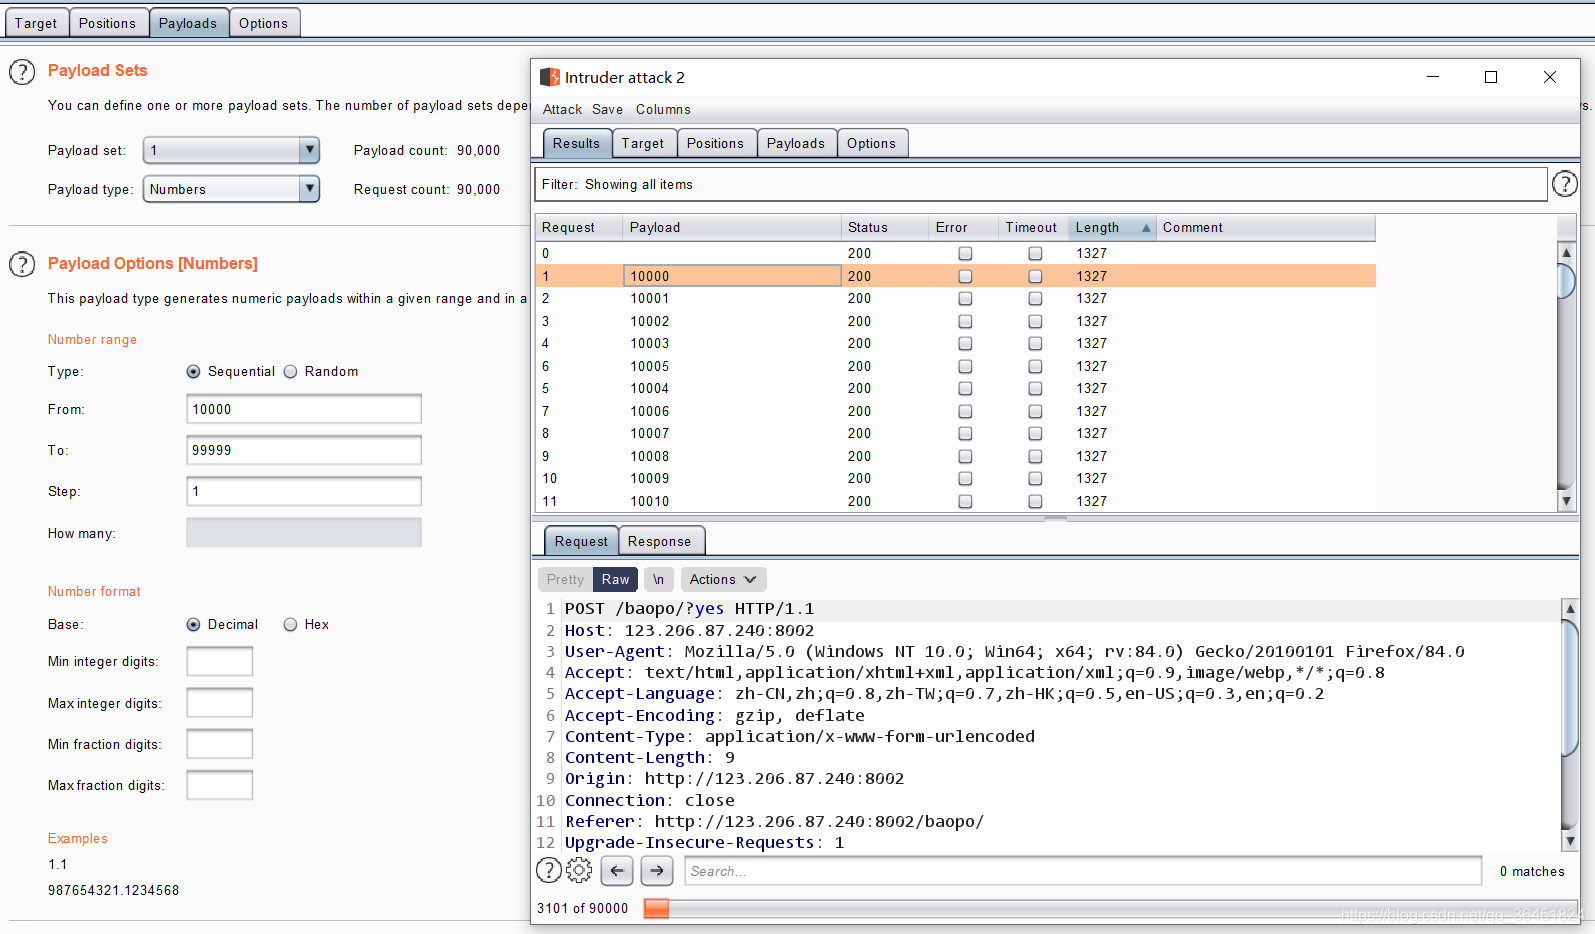Switch to the main Target tab

point(36,23)
